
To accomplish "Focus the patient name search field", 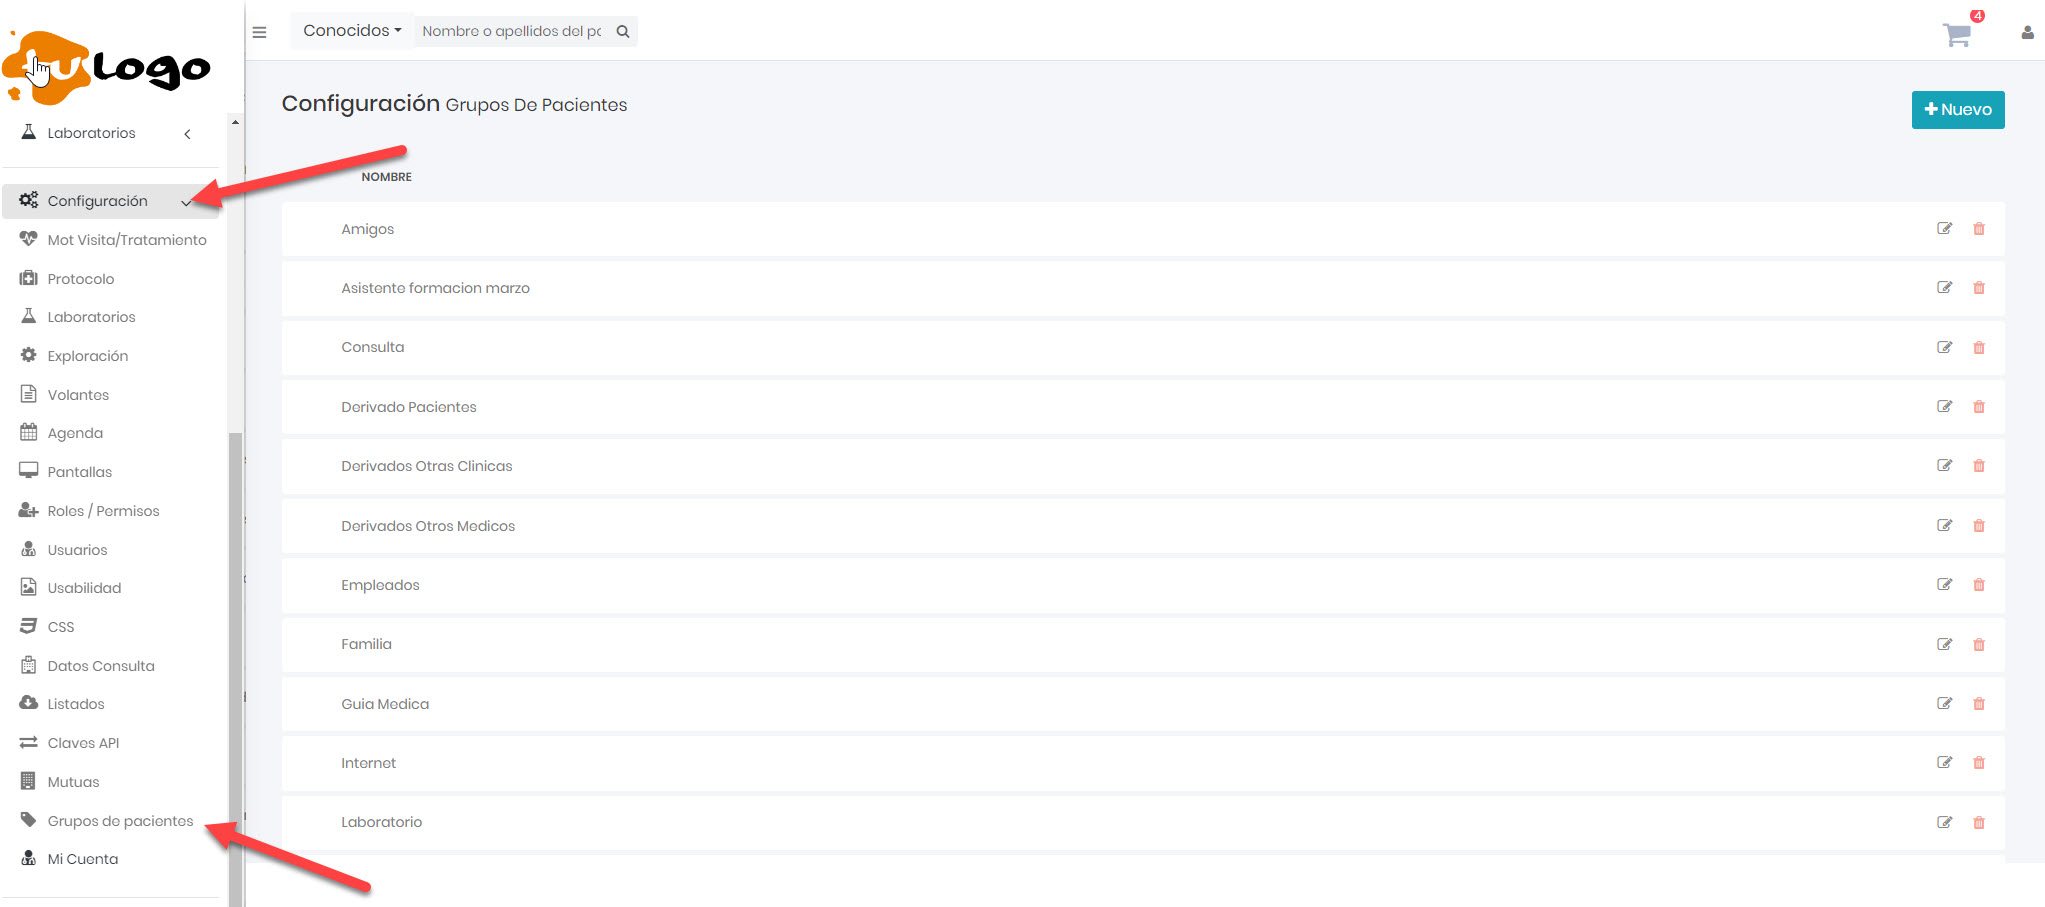I will click(x=511, y=32).
